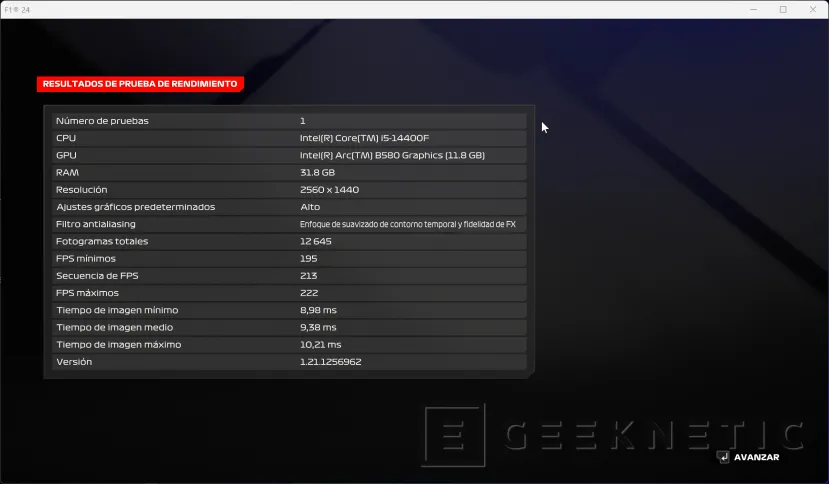
Task: Click the FPS mínimos label
Action: (86, 259)
